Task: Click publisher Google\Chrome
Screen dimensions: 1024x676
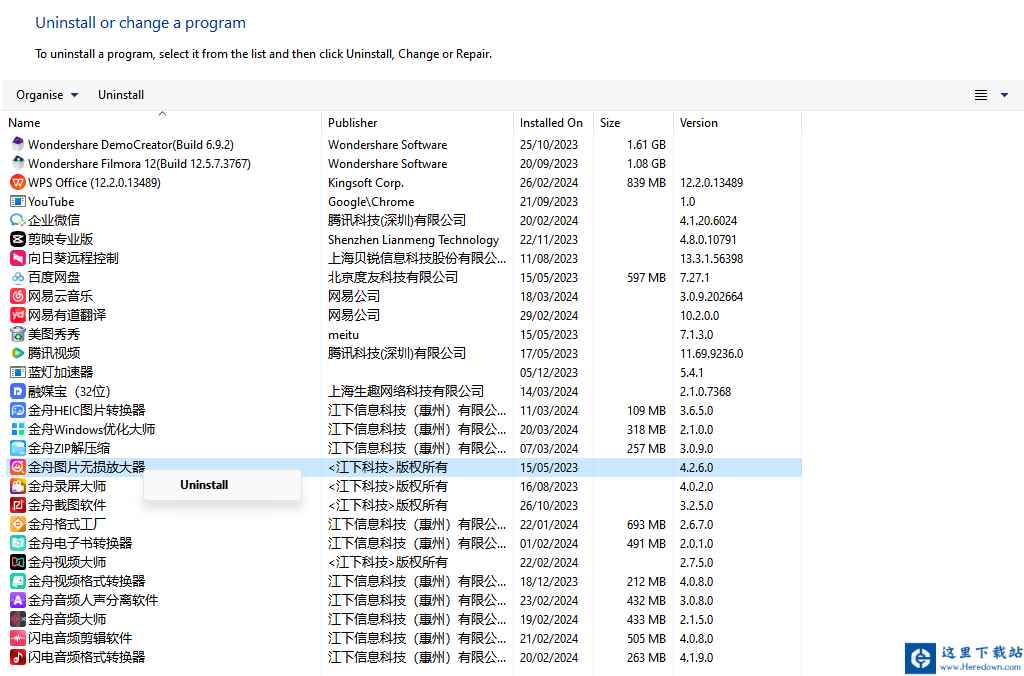Action: [371, 202]
